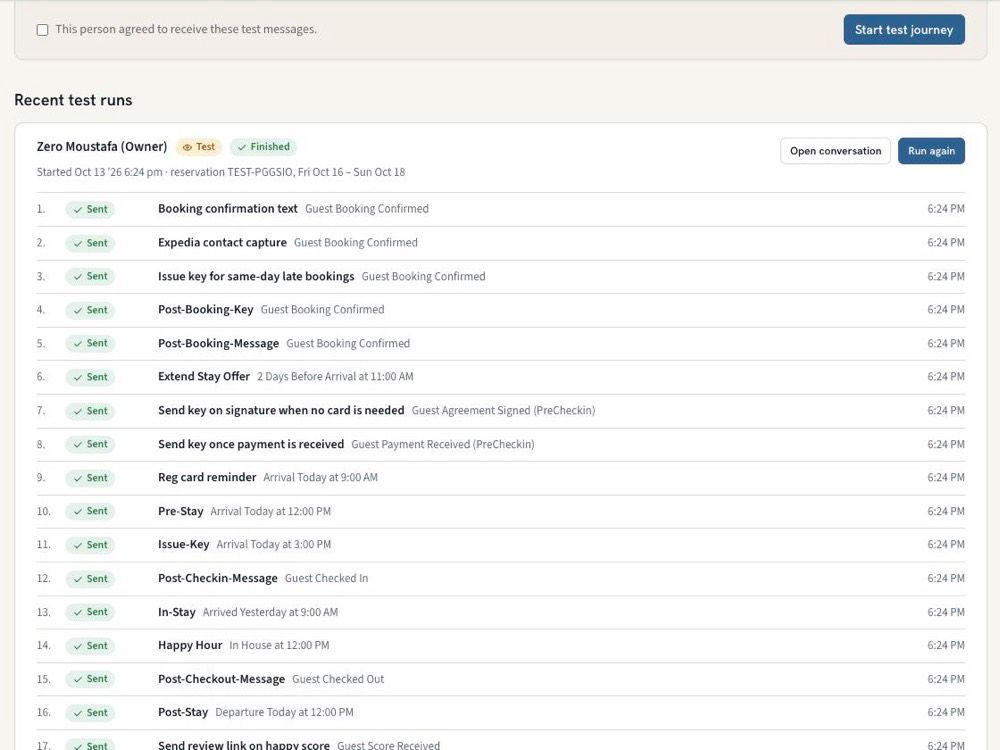Viewport: 1000px width, 750px height.
Task: Click Departure Today at 12:00 PM trigger
Action: (284, 712)
